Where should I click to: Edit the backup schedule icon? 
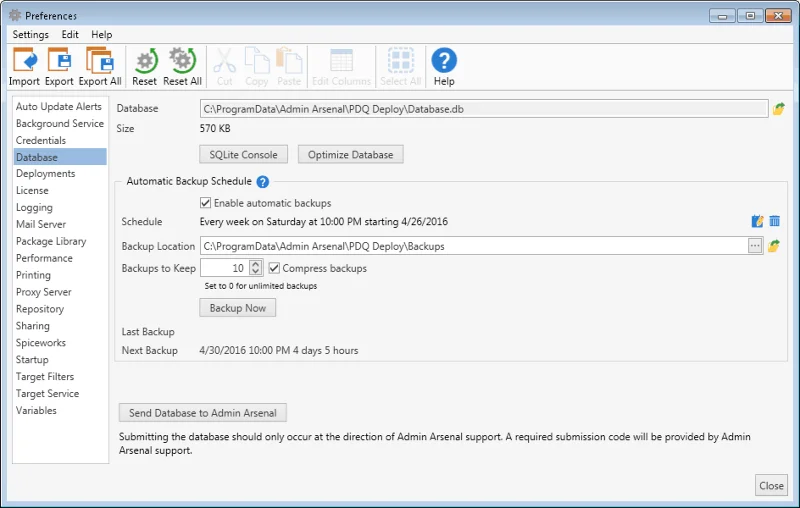click(x=757, y=221)
